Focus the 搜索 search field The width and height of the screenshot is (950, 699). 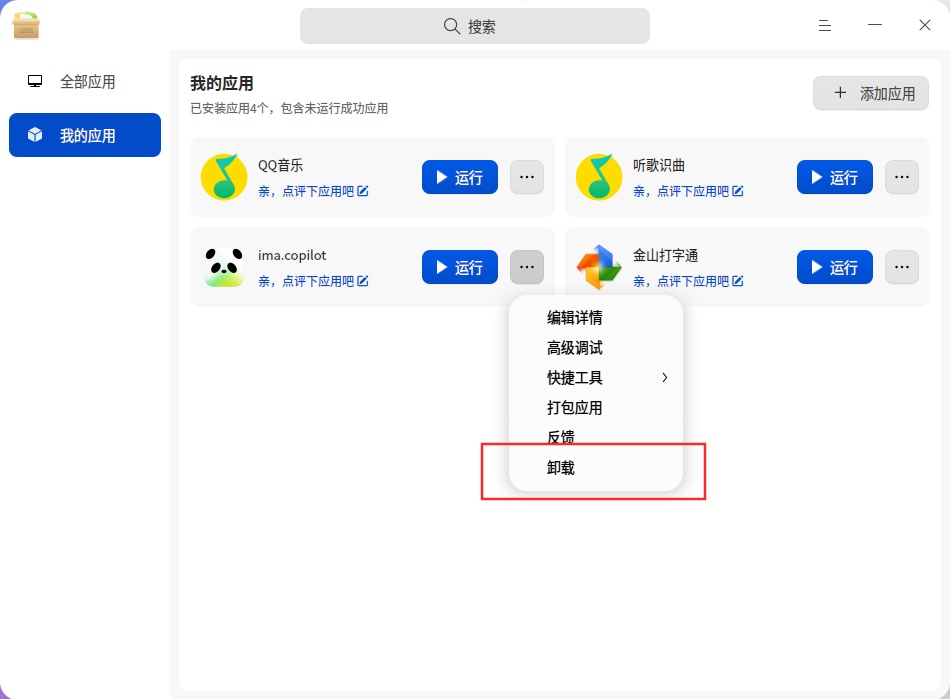(475, 26)
